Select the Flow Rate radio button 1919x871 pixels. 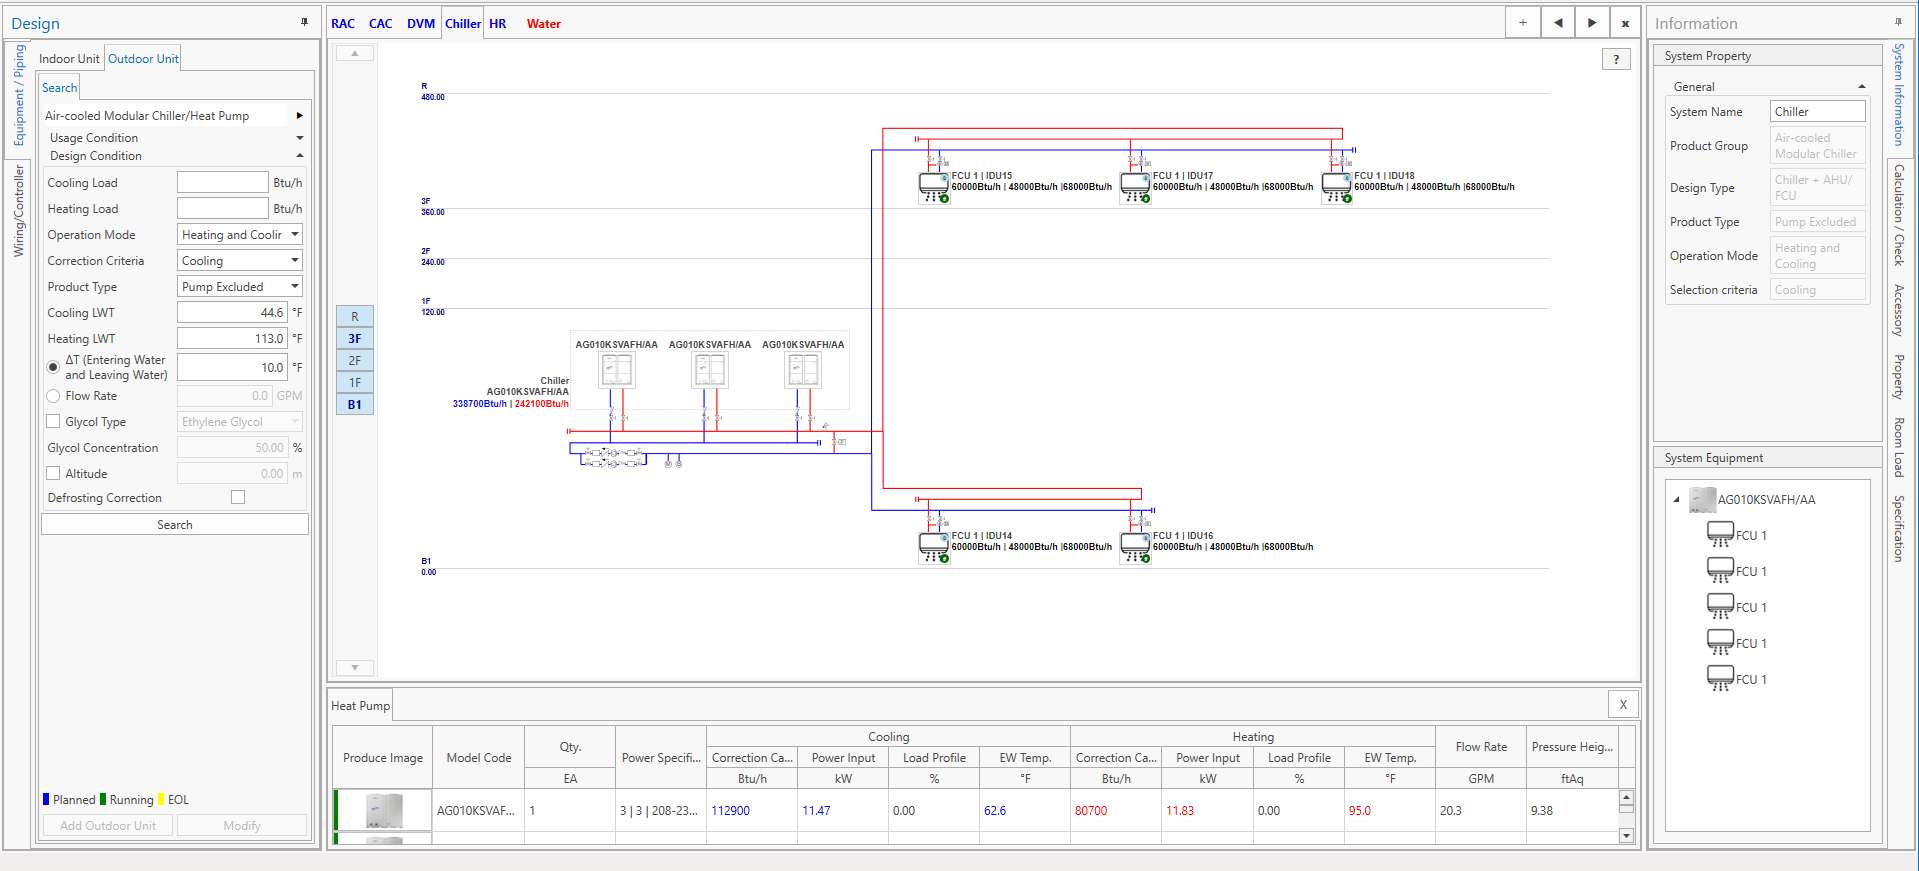click(x=54, y=396)
